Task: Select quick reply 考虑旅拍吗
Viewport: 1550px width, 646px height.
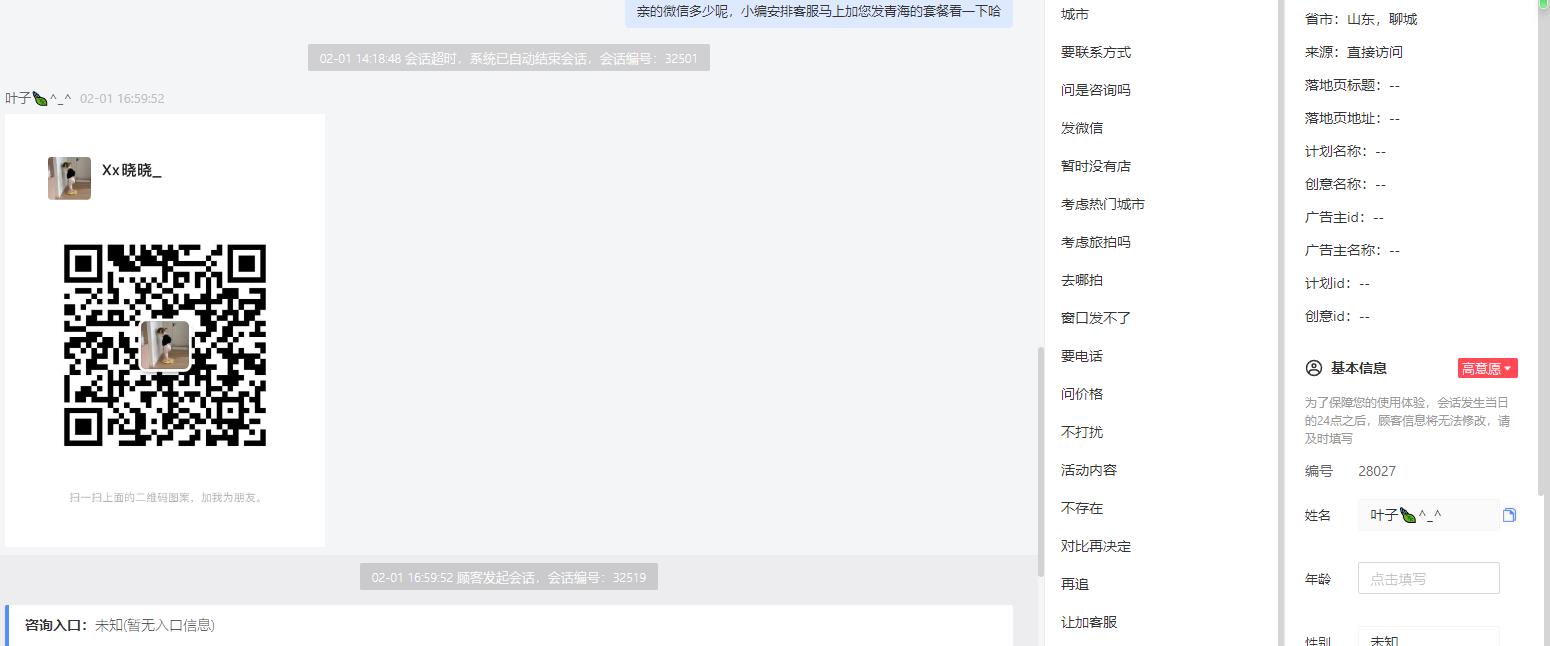Action: 1096,242
